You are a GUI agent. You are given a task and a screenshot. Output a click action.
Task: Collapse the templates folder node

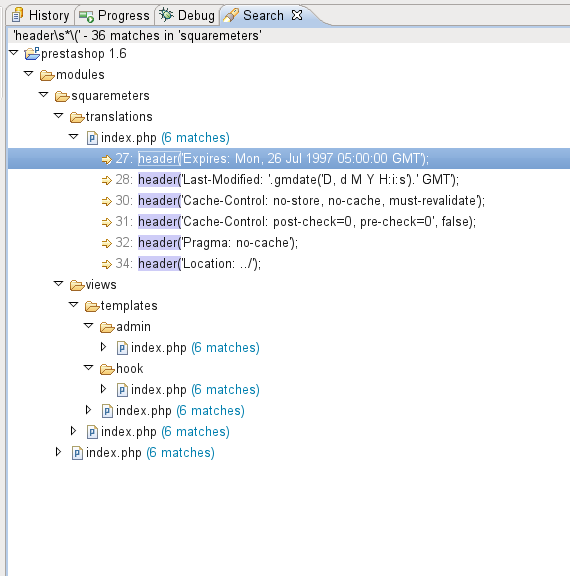coord(74,305)
